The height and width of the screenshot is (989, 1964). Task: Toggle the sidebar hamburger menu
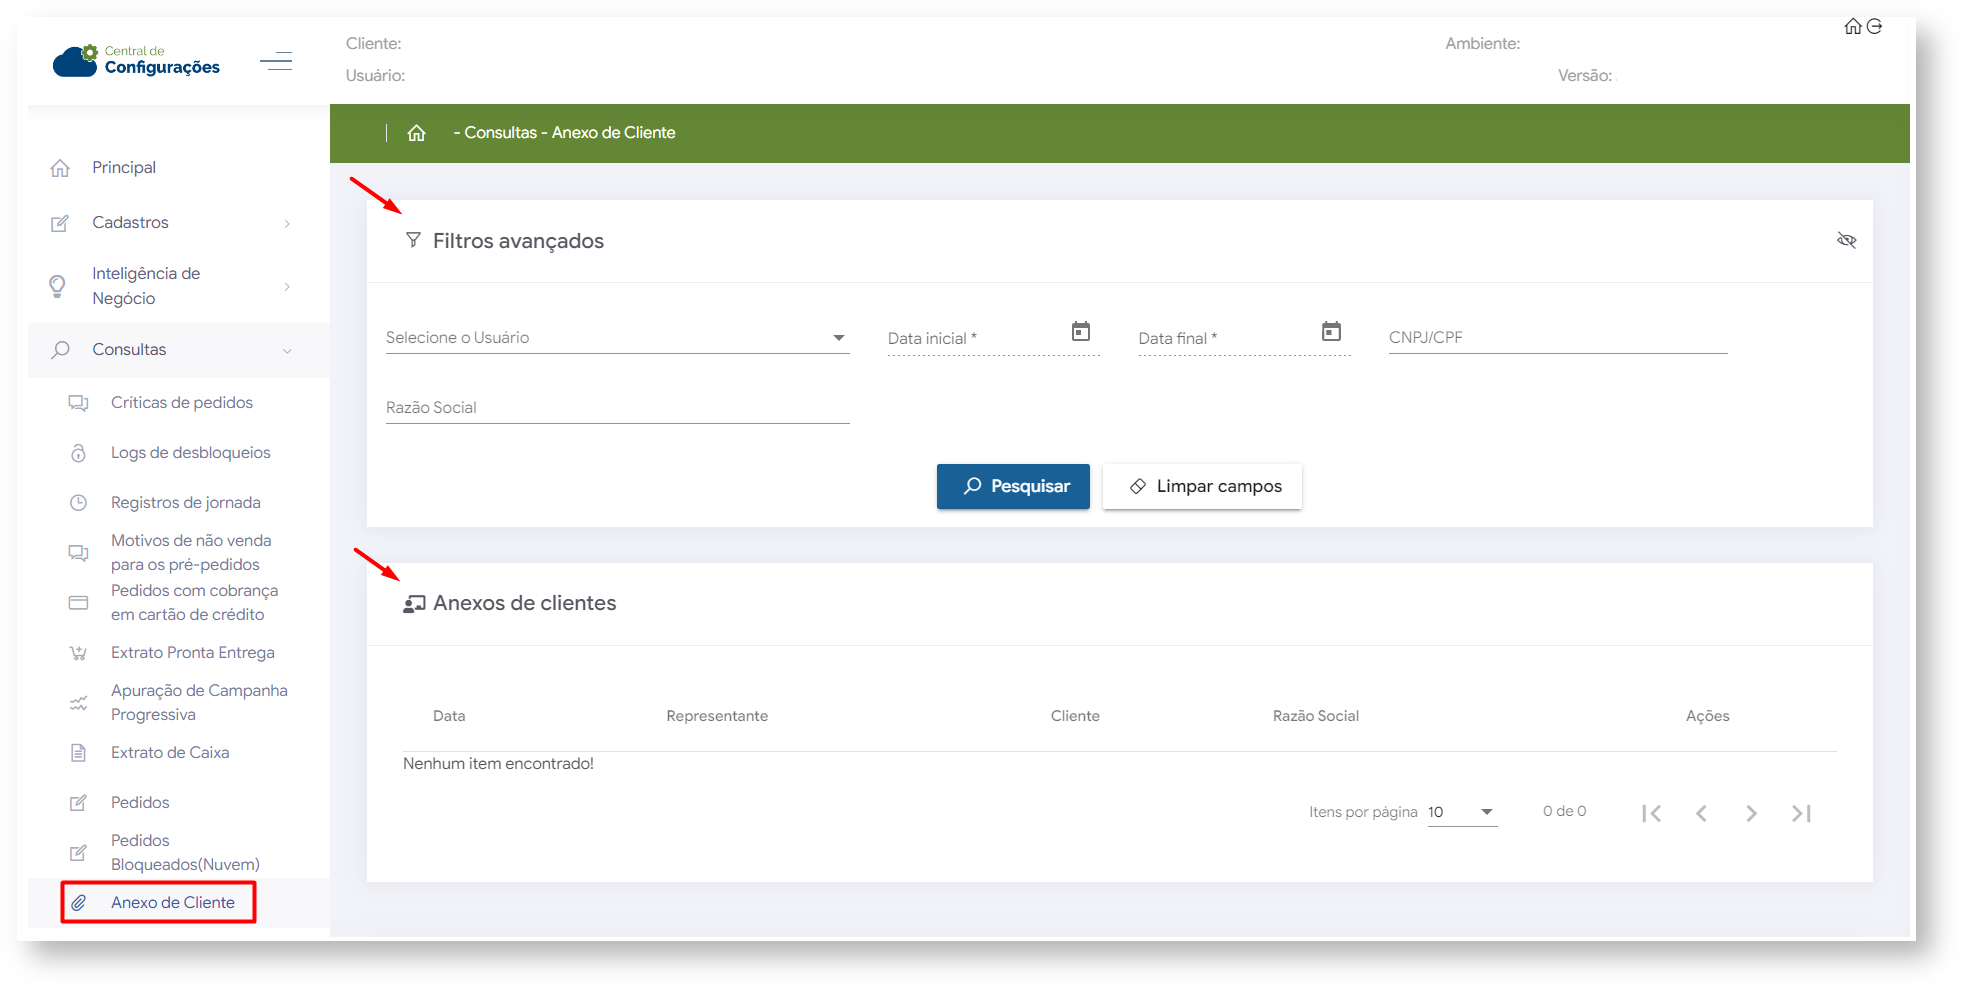click(x=276, y=62)
